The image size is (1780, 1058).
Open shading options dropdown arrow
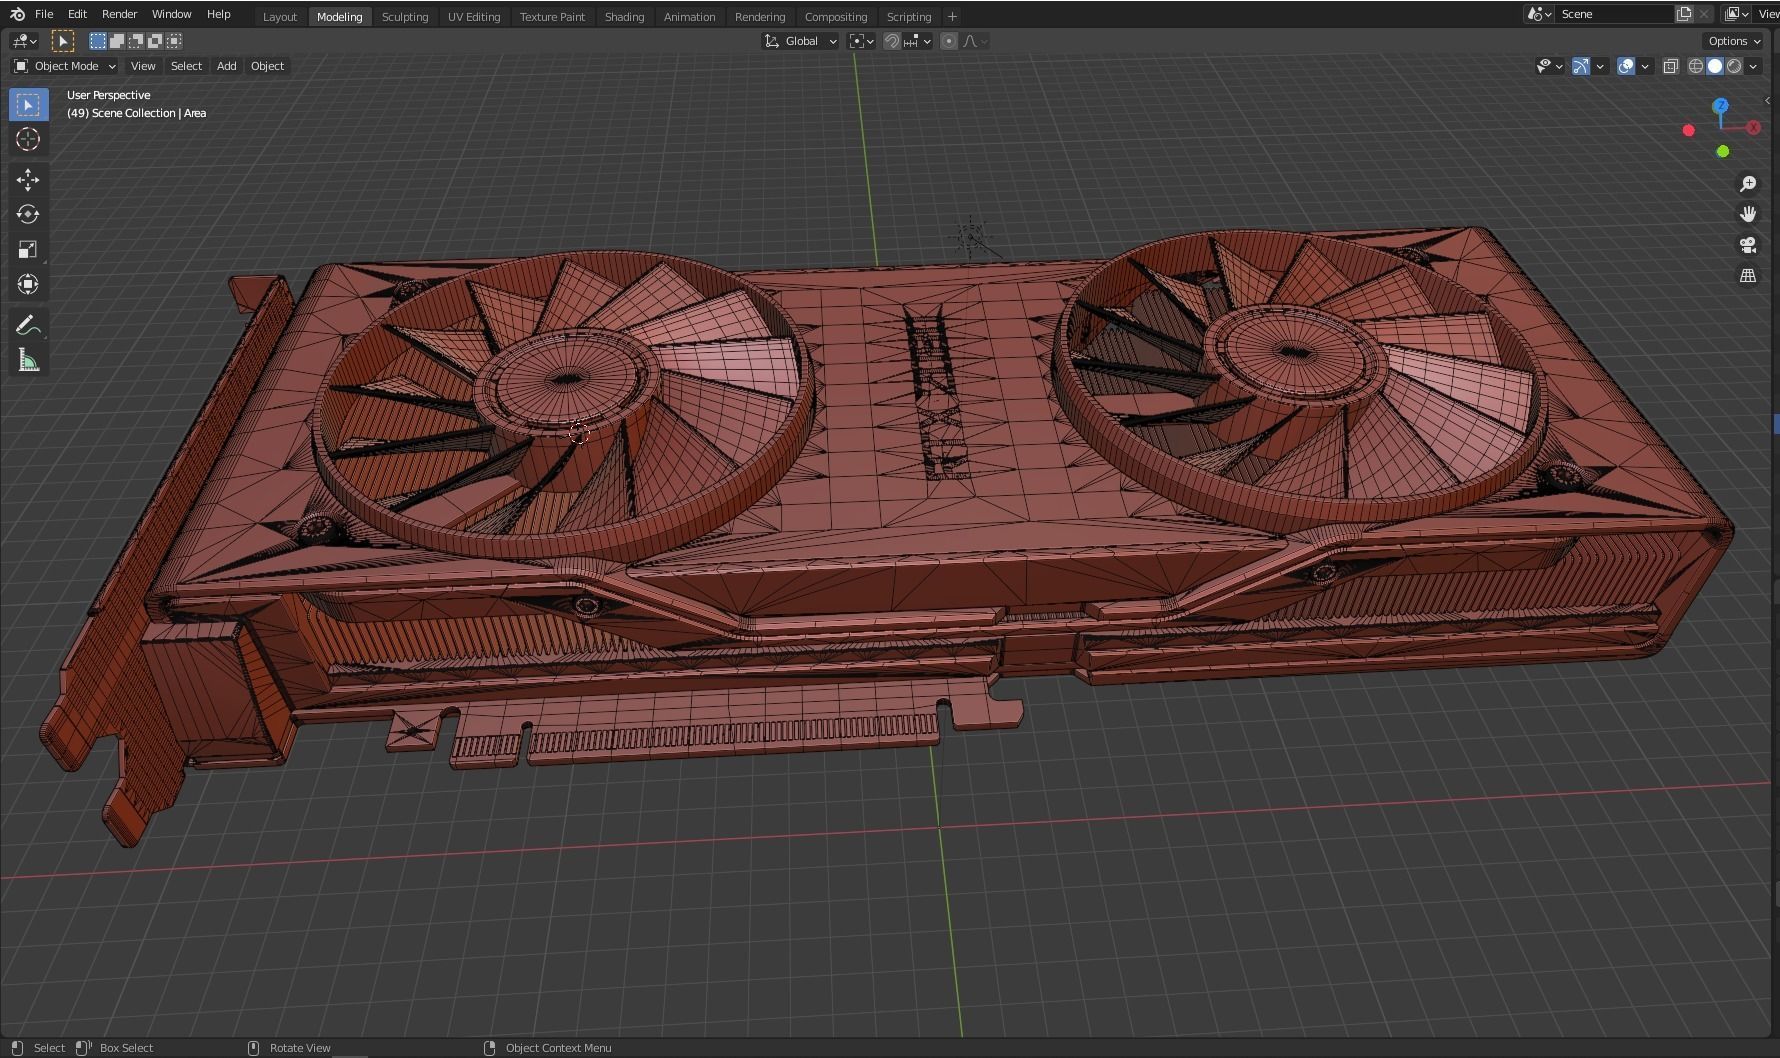pos(1754,66)
